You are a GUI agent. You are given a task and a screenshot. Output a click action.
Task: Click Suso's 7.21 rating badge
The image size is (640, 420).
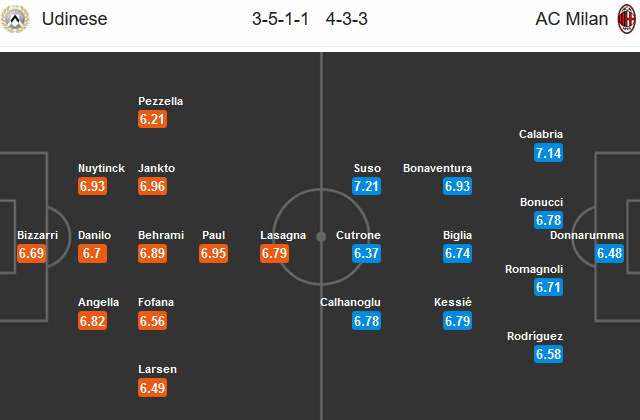[x=367, y=187]
